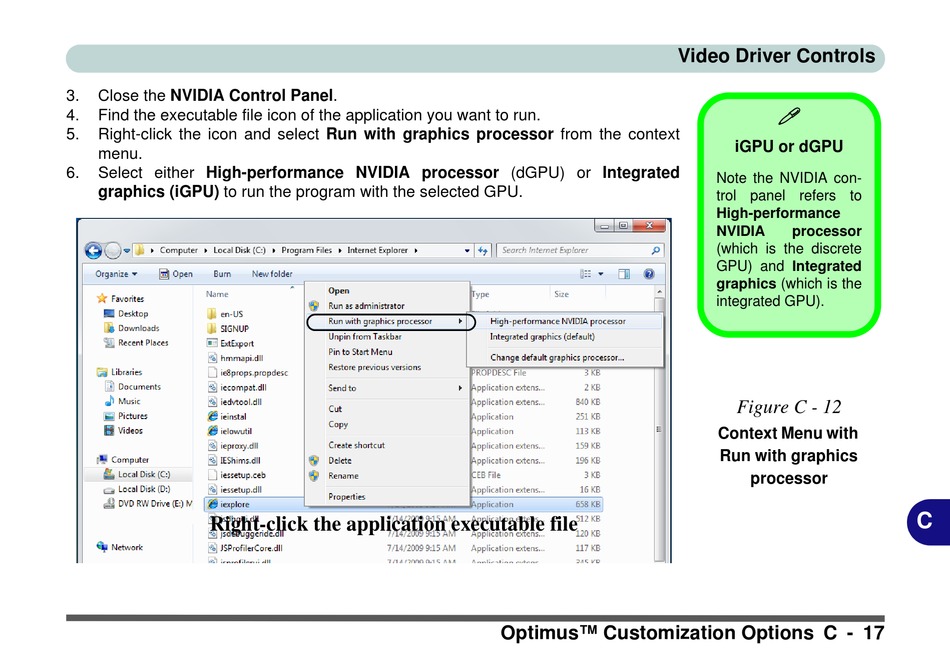This screenshot has width=950, height=668.
Task: Open the Organize dropdown menu
Action: (x=116, y=274)
